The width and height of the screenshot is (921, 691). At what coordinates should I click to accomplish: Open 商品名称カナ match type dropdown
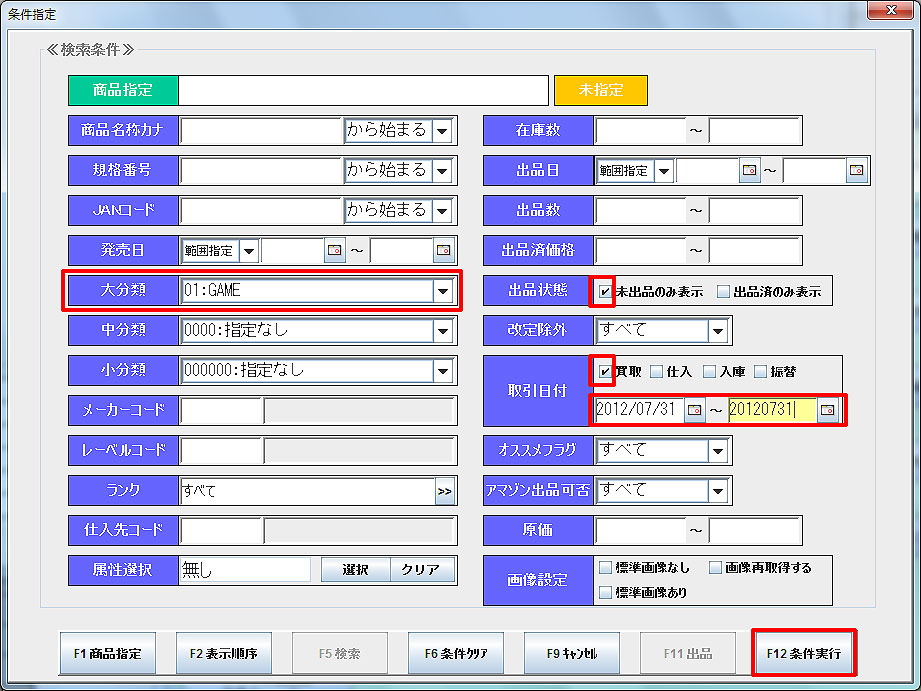pos(443,130)
